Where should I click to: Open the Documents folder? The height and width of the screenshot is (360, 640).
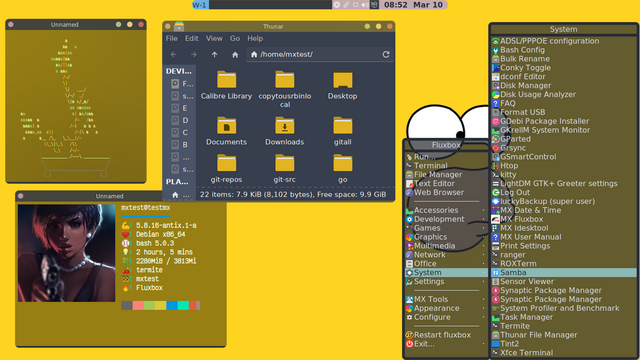click(x=226, y=131)
